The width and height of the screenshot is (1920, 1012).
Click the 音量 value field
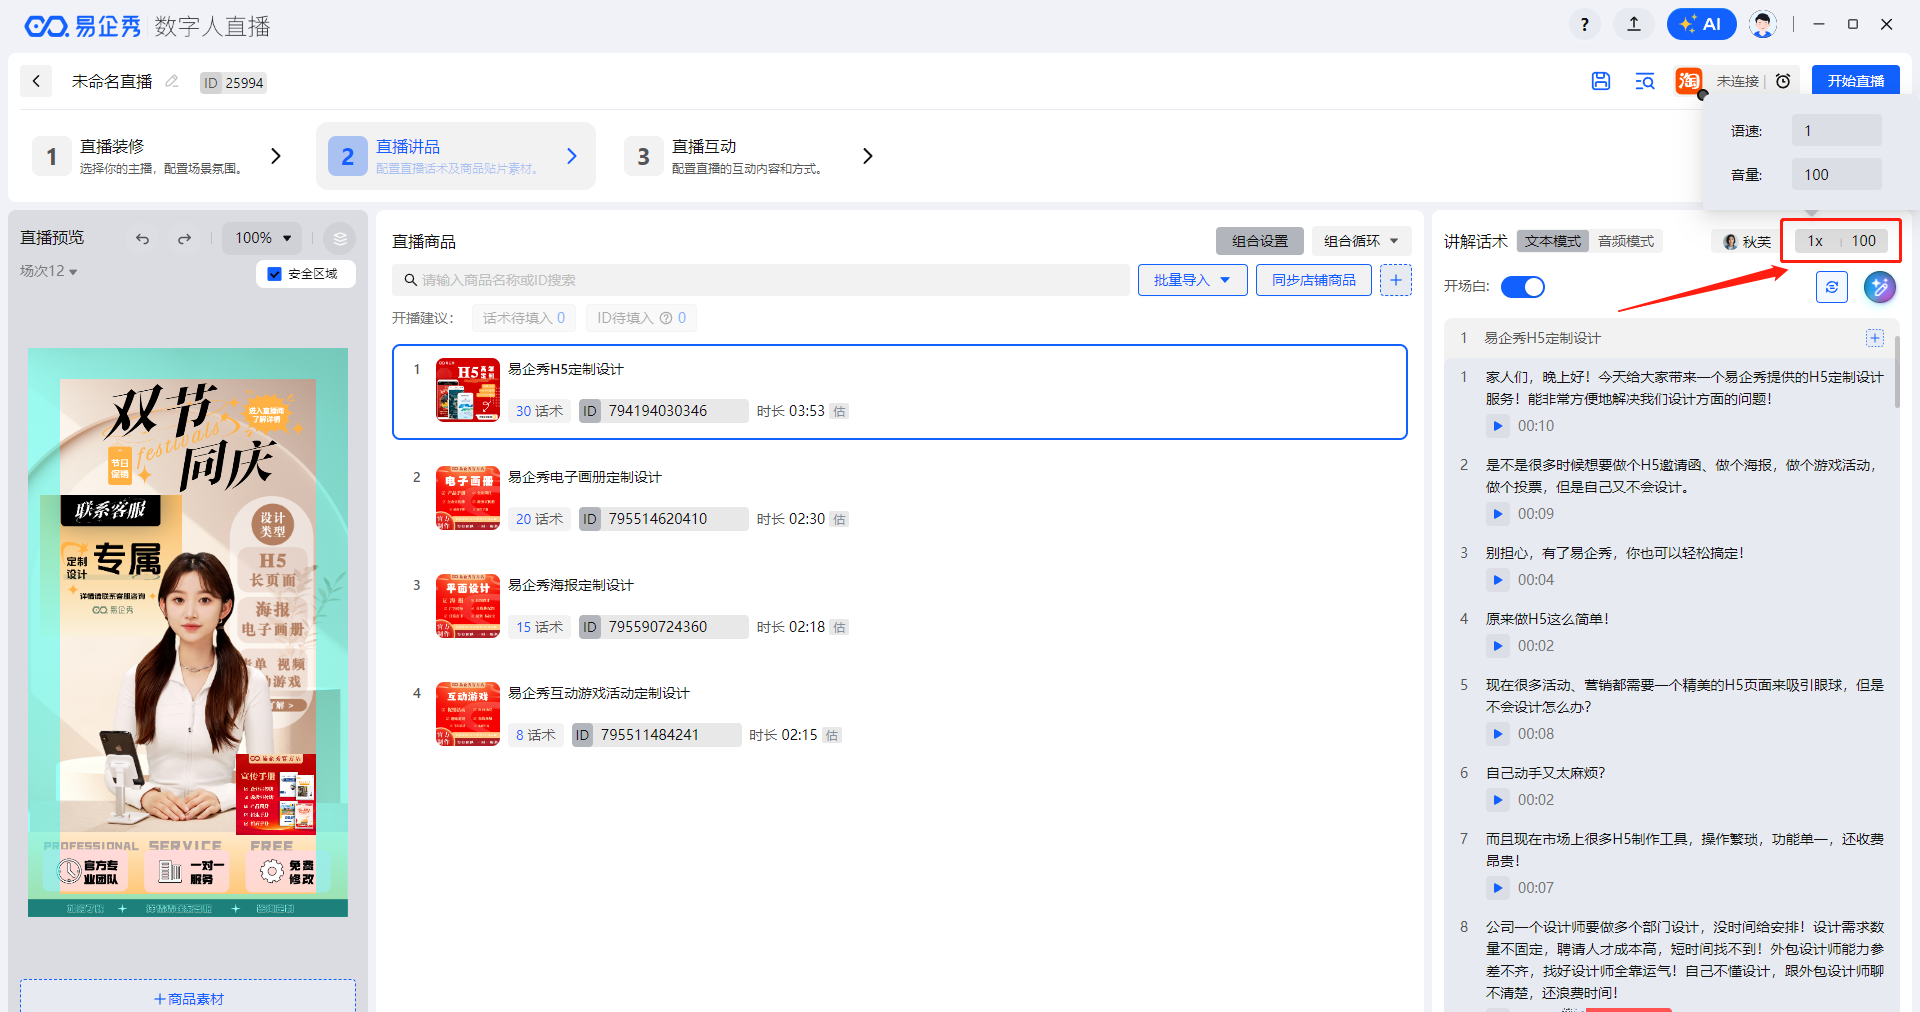point(1837,175)
